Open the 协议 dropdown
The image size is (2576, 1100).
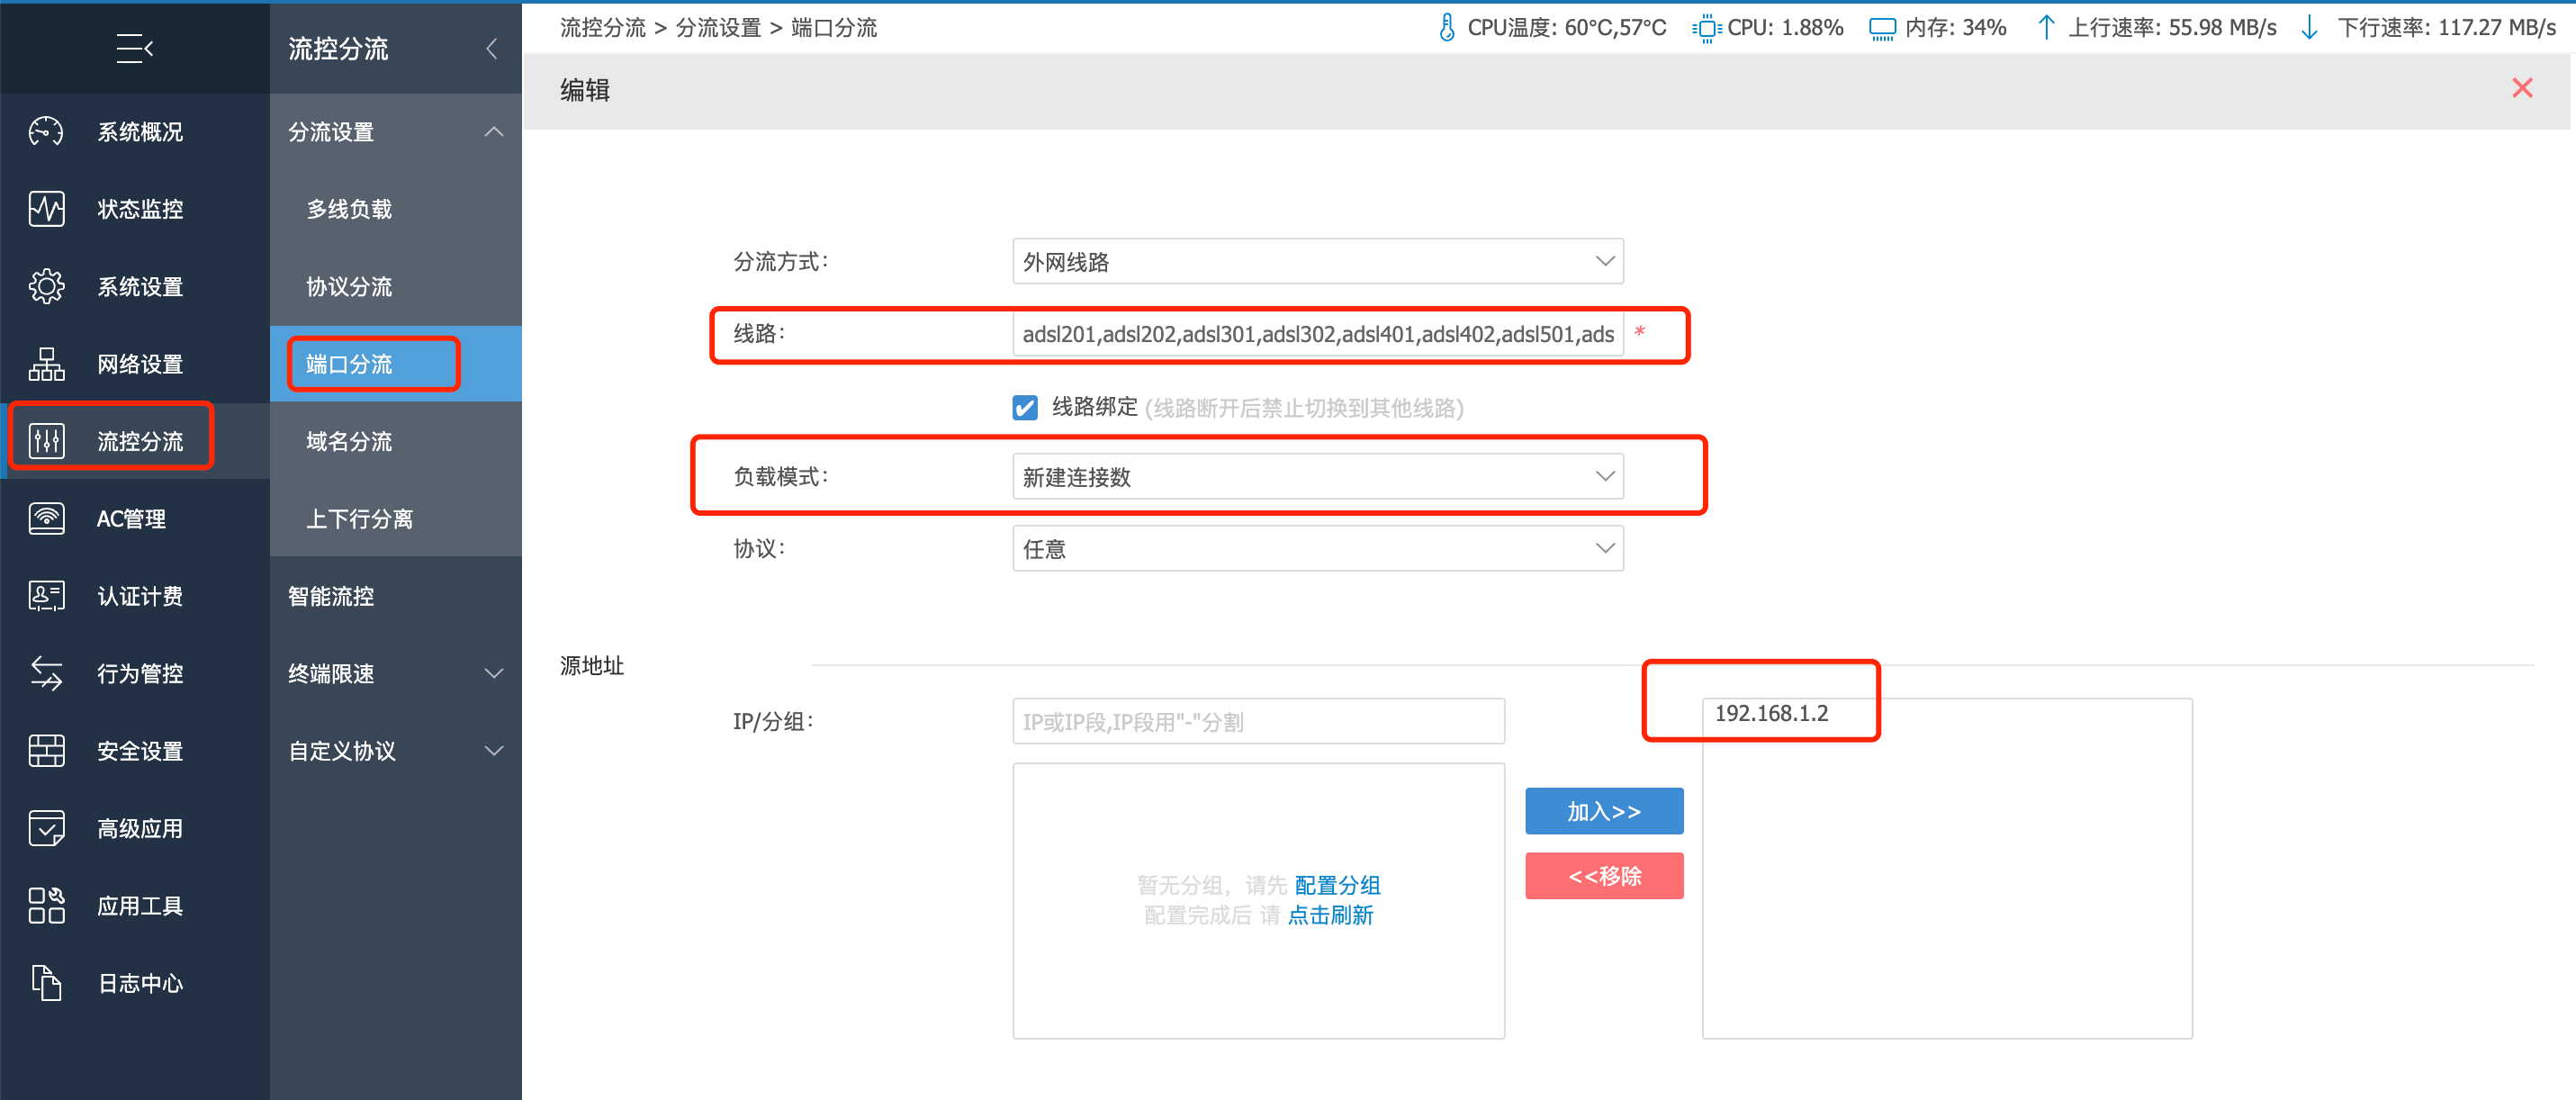pyautogui.click(x=1316, y=549)
